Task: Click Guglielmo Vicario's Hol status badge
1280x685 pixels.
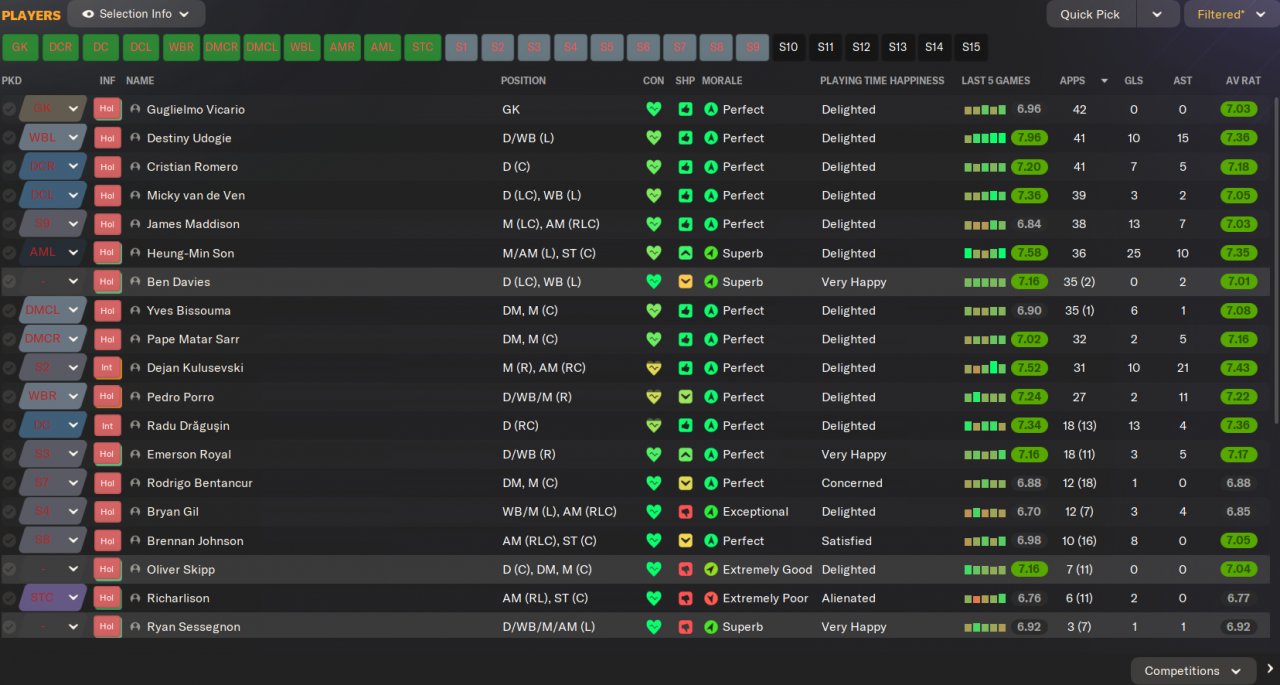Action: (107, 109)
